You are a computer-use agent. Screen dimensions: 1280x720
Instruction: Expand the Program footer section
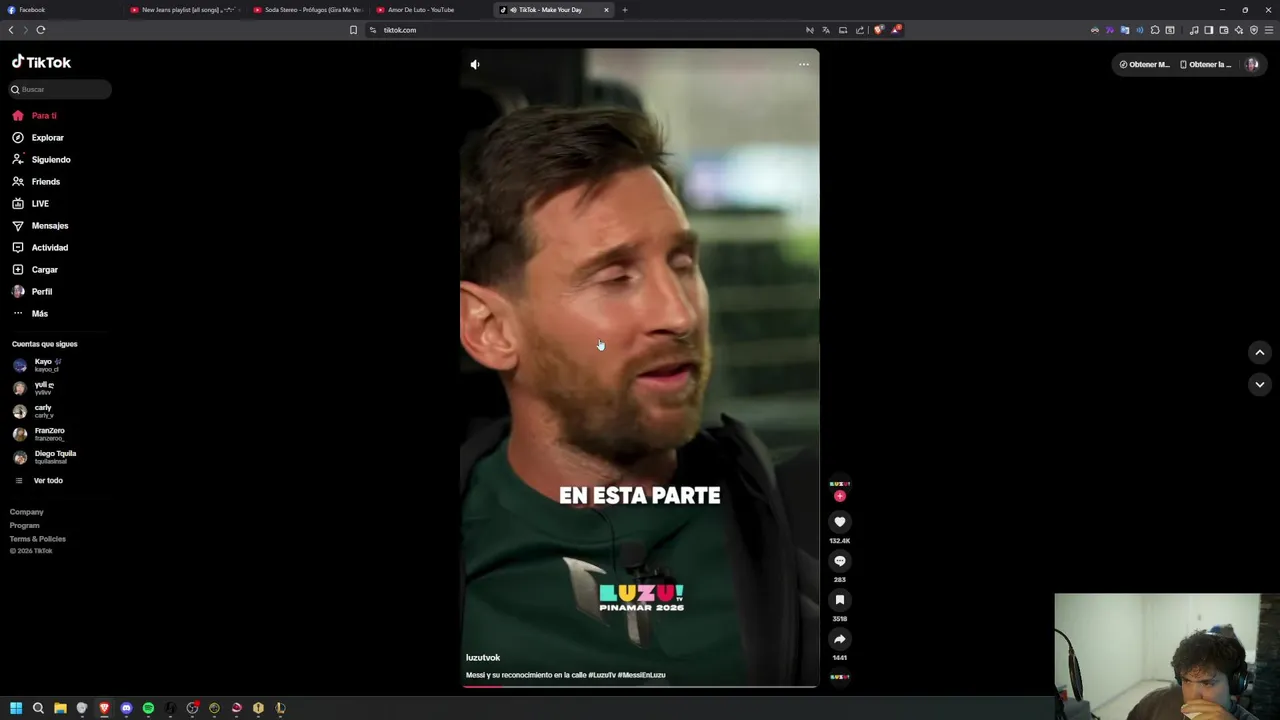click(25, 525)
